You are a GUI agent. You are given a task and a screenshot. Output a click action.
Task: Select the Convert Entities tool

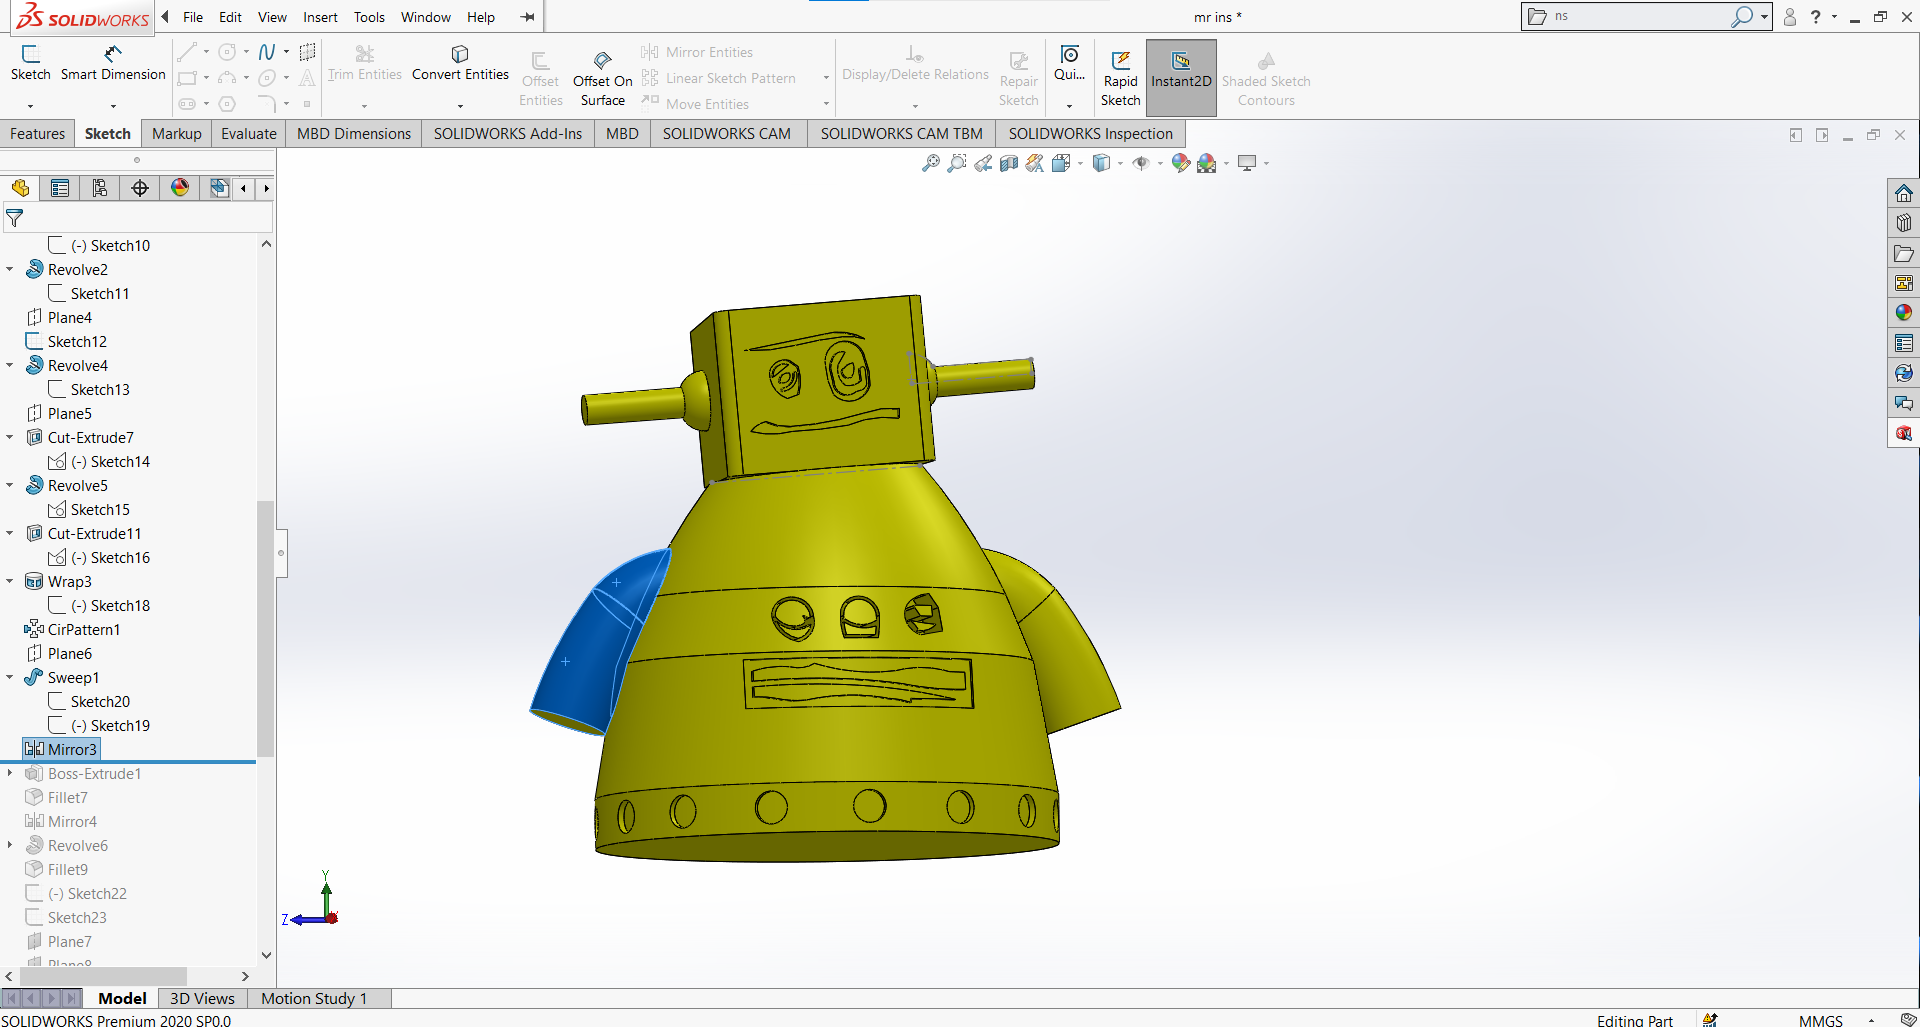[x=460, y=62]
